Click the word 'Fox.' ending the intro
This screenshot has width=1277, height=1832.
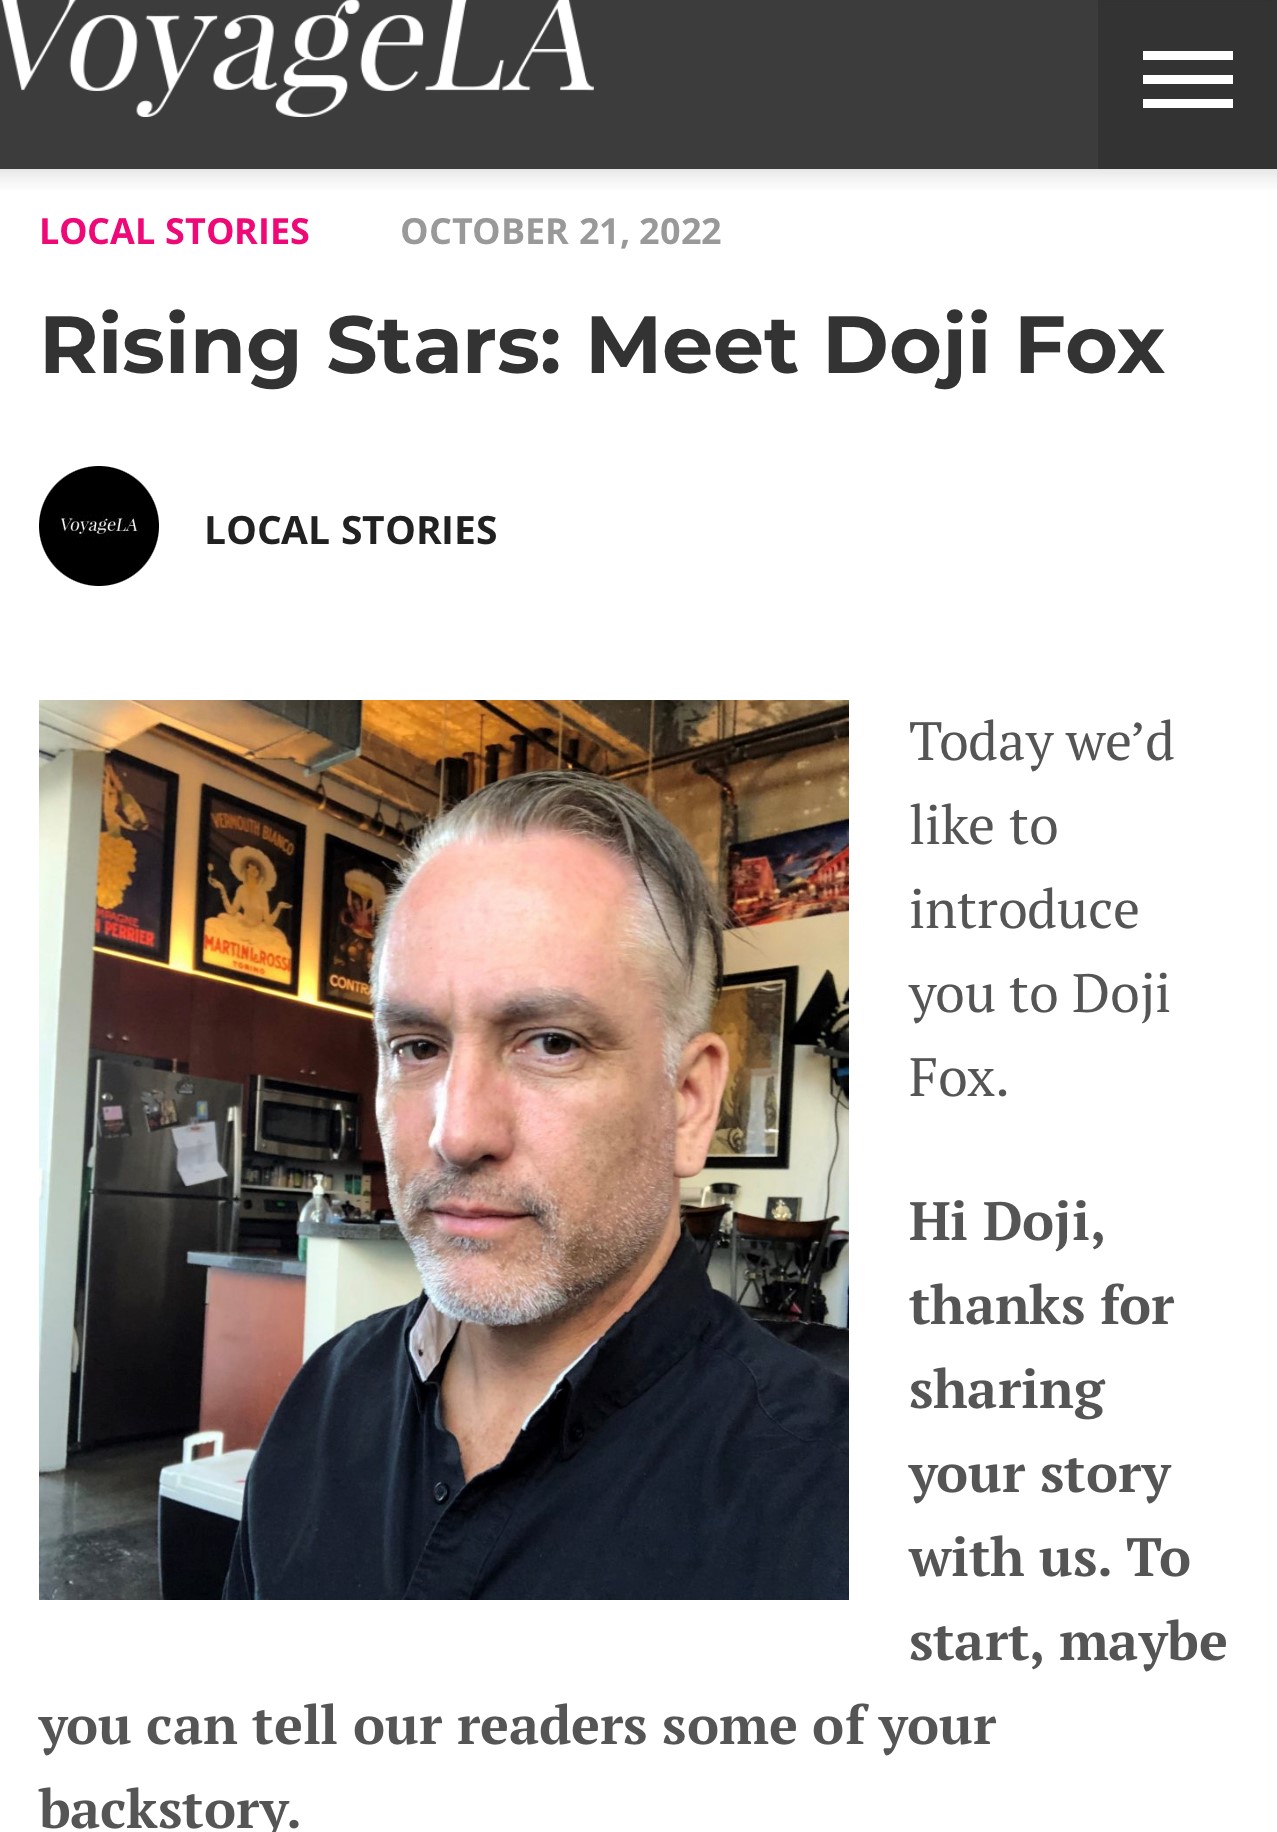coord(959,1078)
